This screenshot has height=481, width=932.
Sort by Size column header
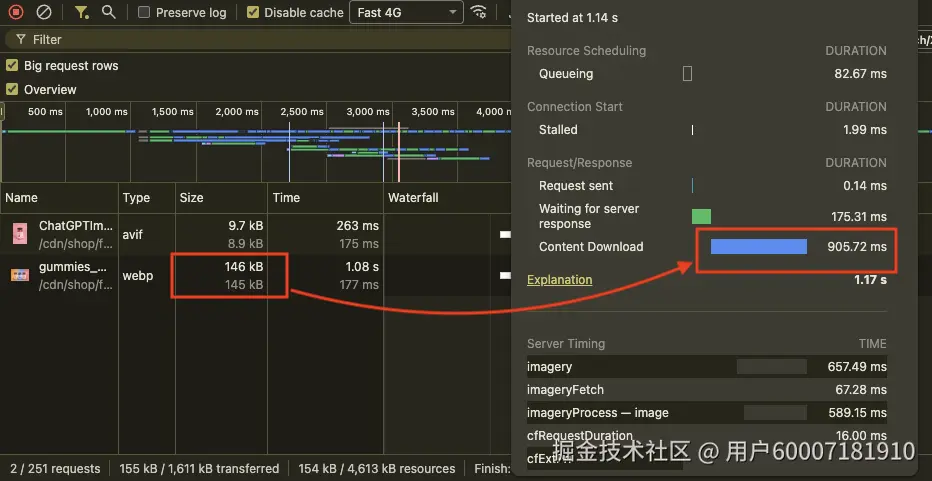(221, 198)
